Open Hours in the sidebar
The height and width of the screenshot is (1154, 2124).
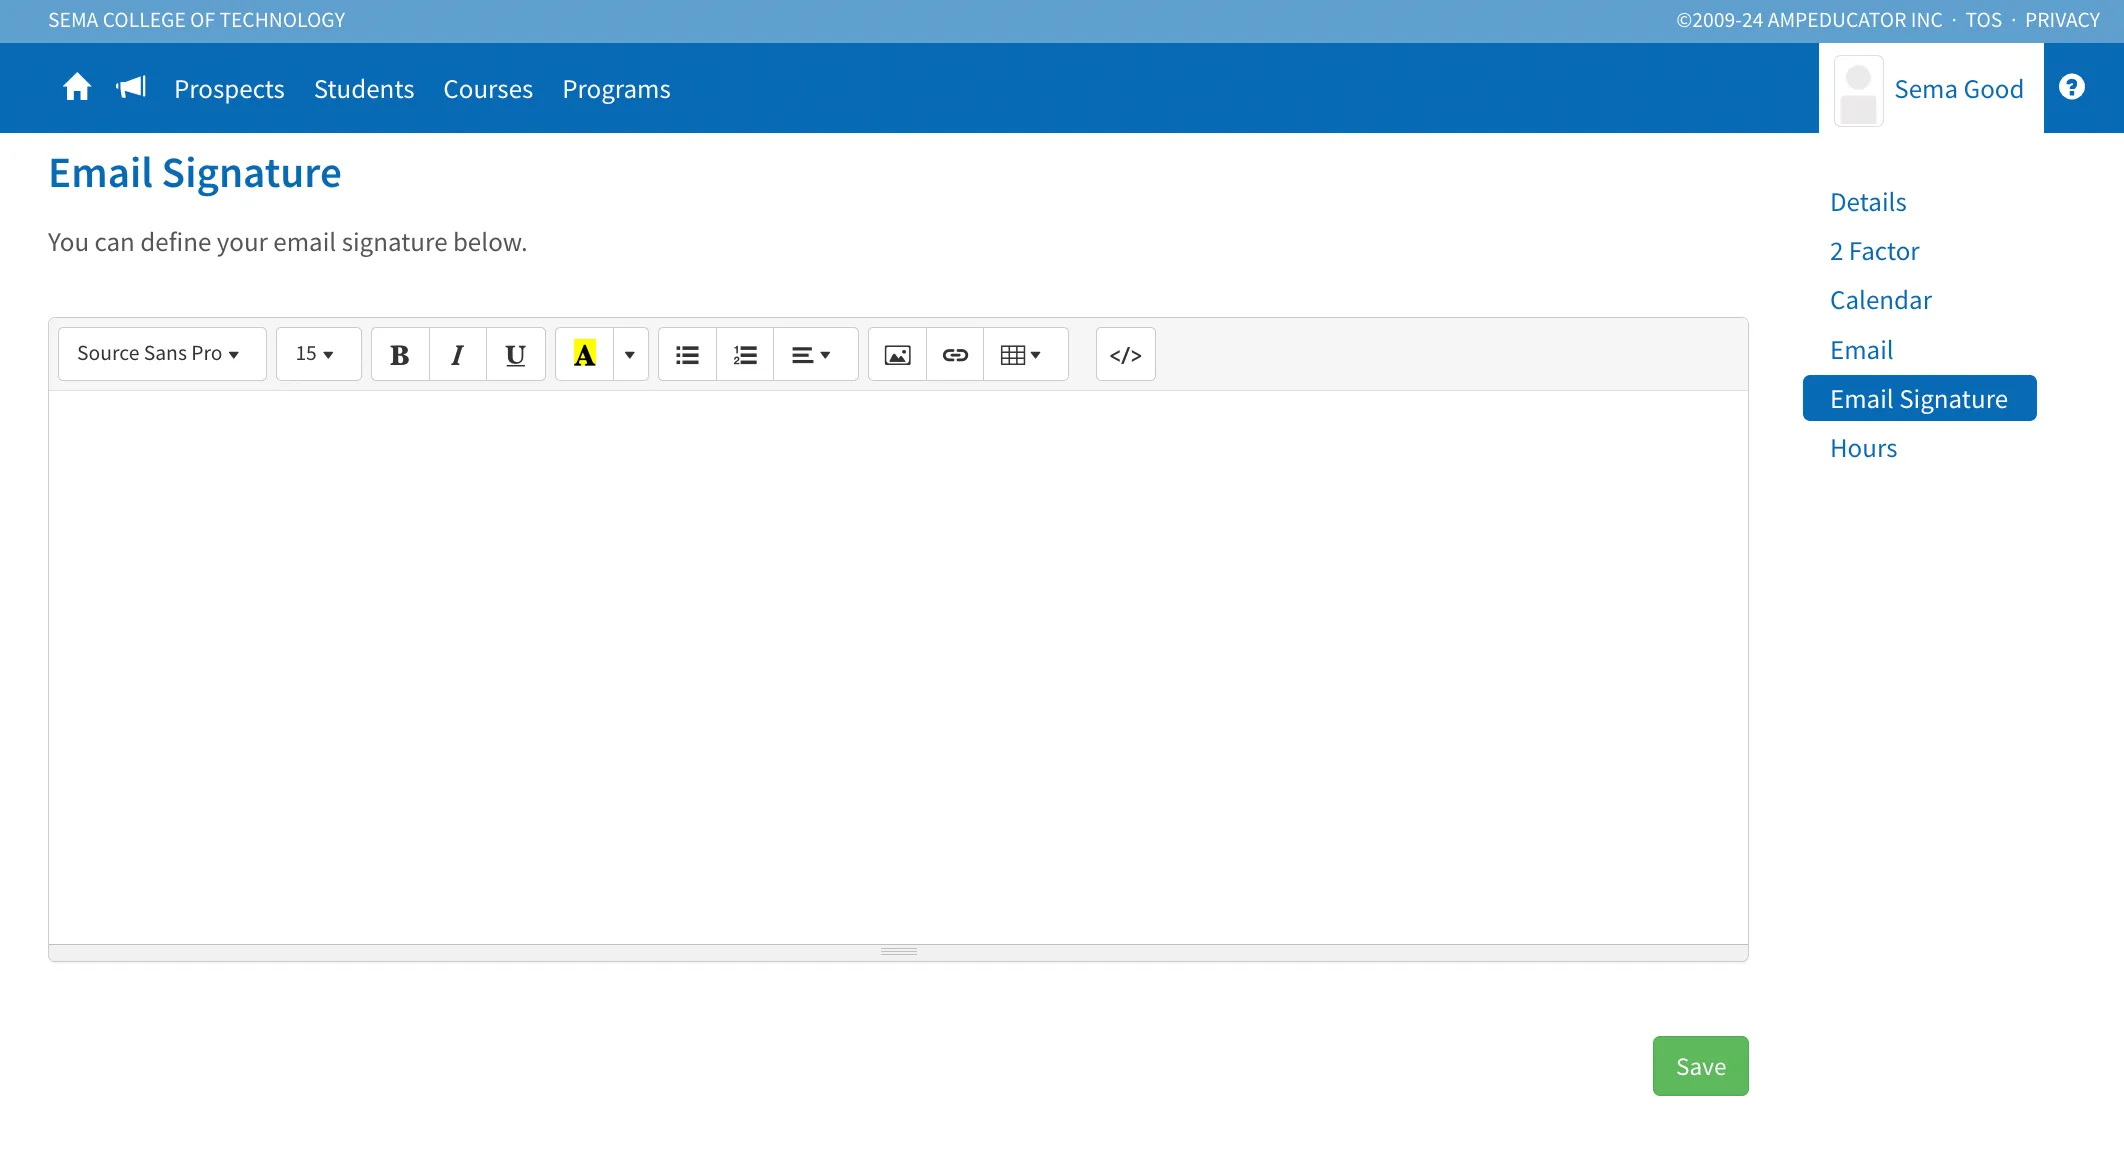point(1863,448)
